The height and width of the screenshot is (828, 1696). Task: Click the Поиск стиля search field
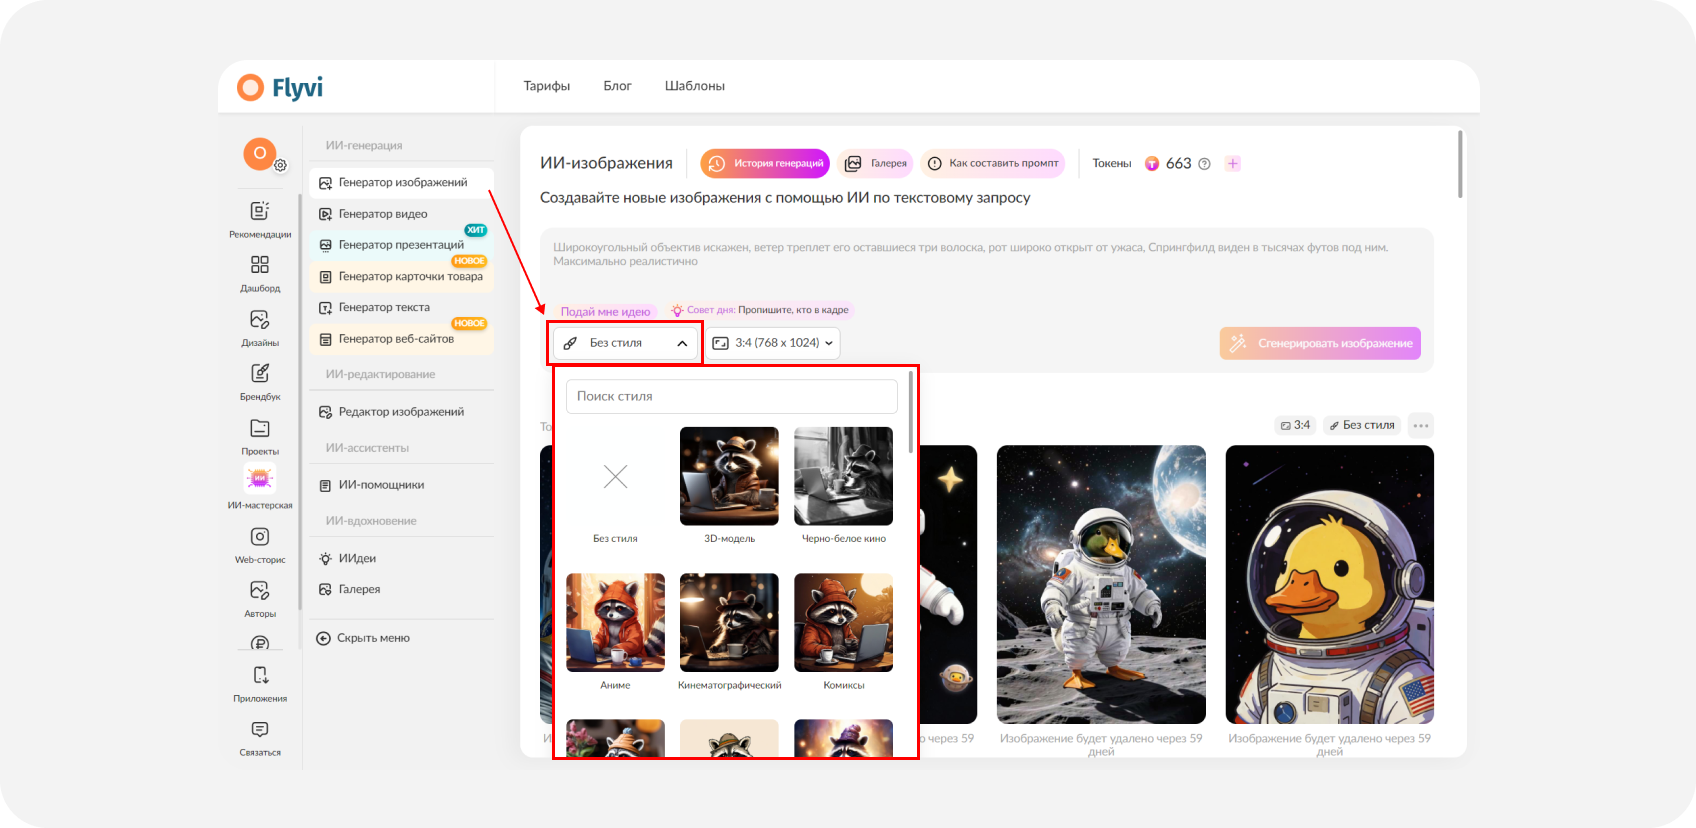(732, 396)
